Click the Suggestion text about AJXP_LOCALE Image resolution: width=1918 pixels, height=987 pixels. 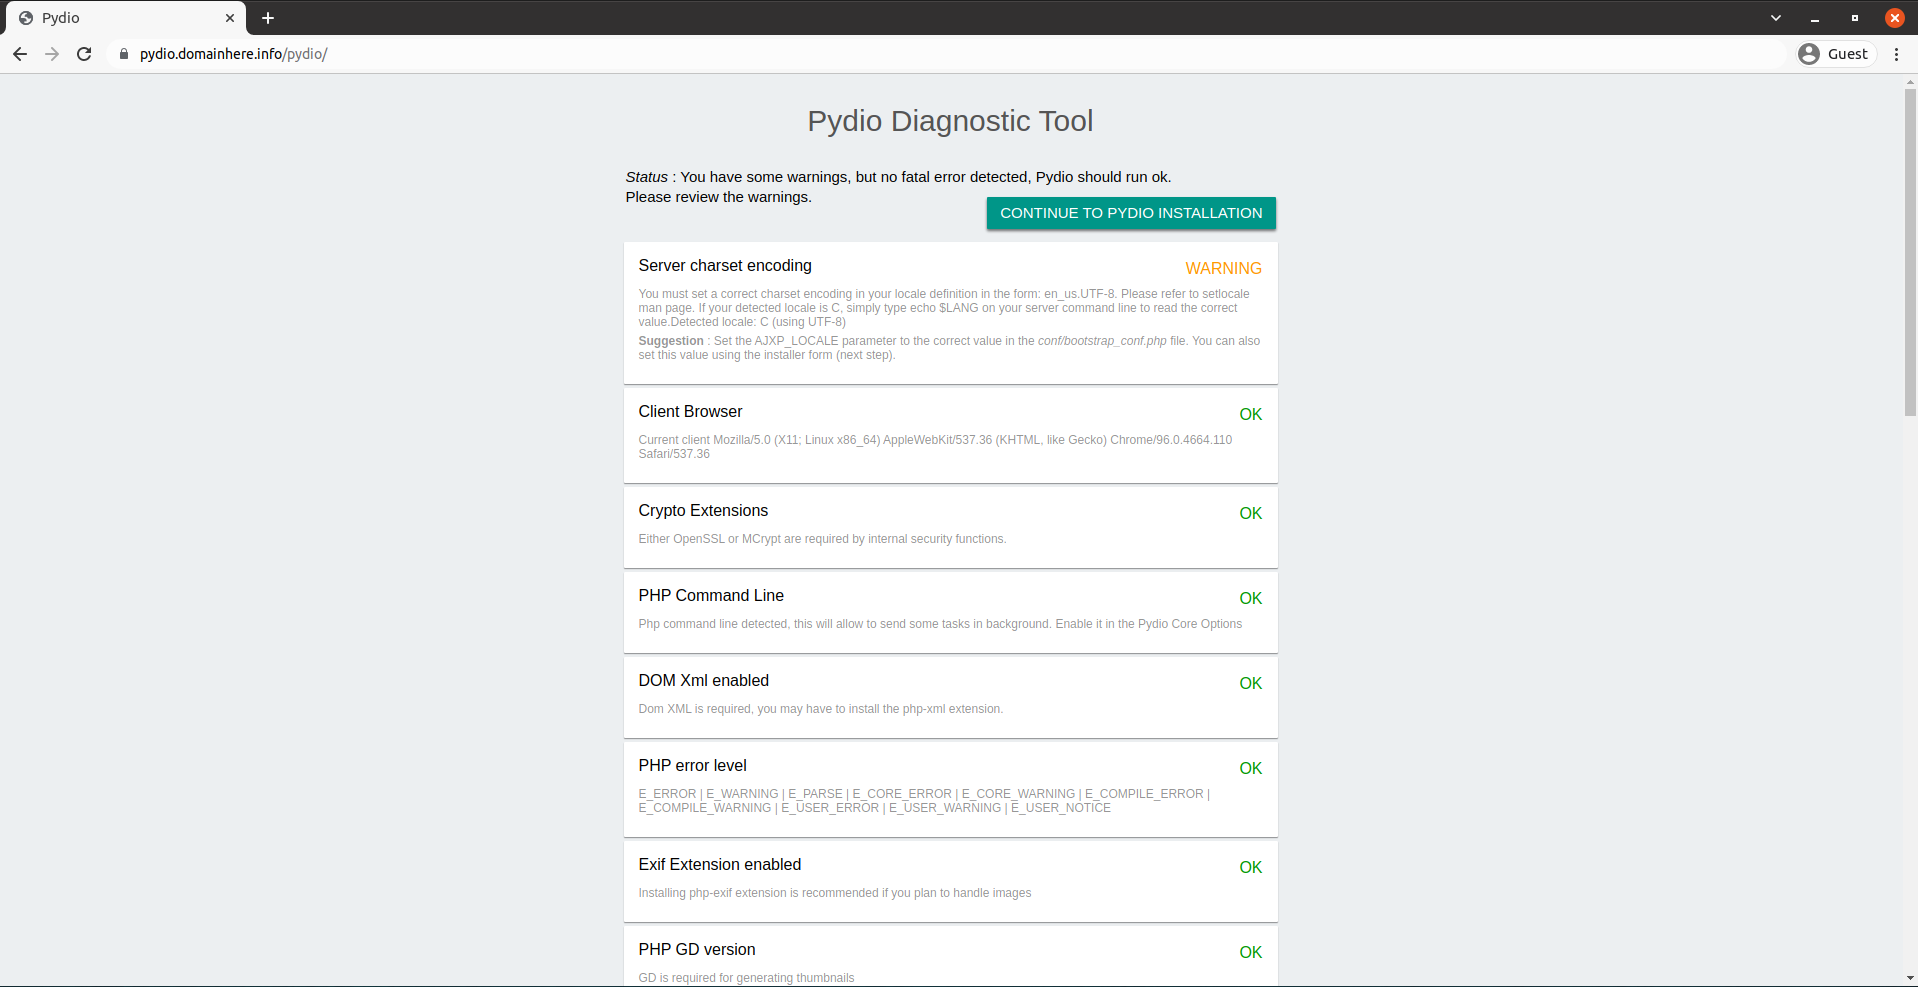[x=949, y=348]
